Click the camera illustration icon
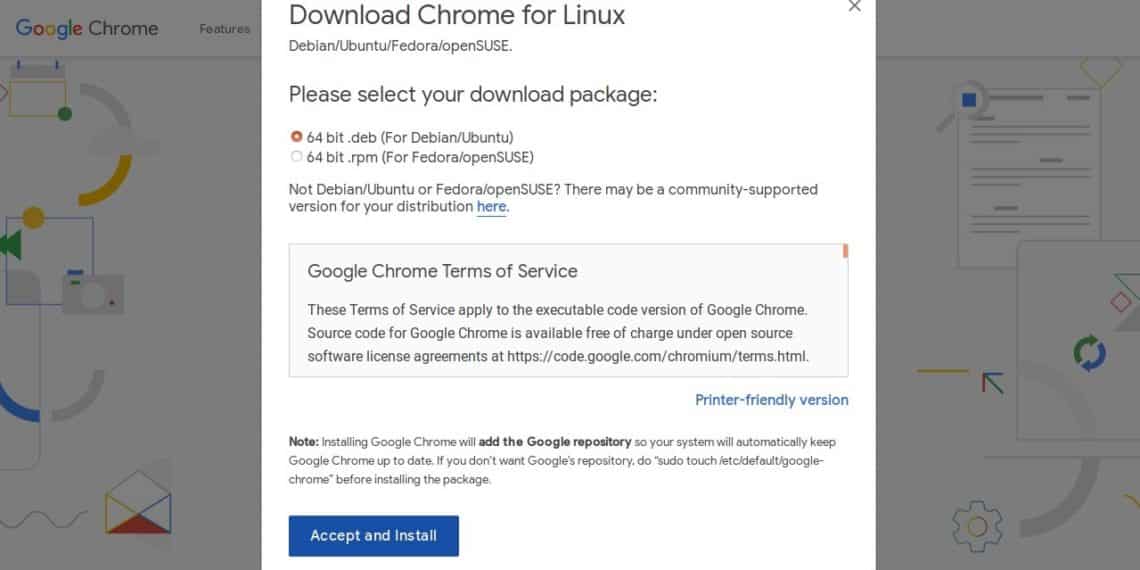 92,292
